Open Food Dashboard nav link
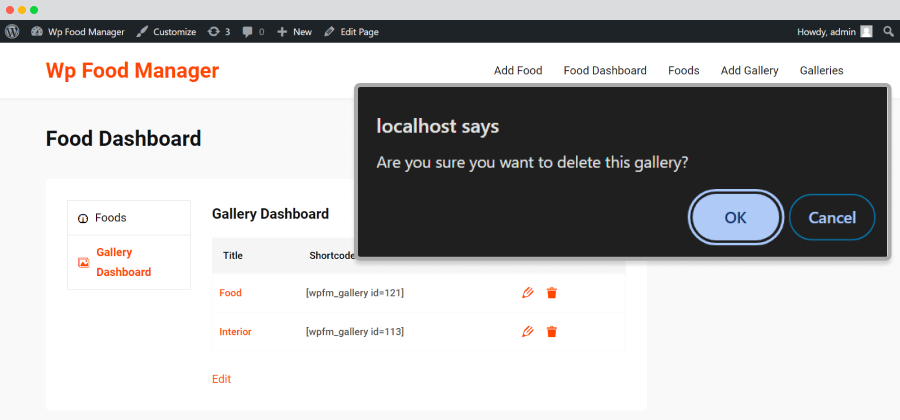The height and width of the screenshot is (420, 900). pos(605,71)
